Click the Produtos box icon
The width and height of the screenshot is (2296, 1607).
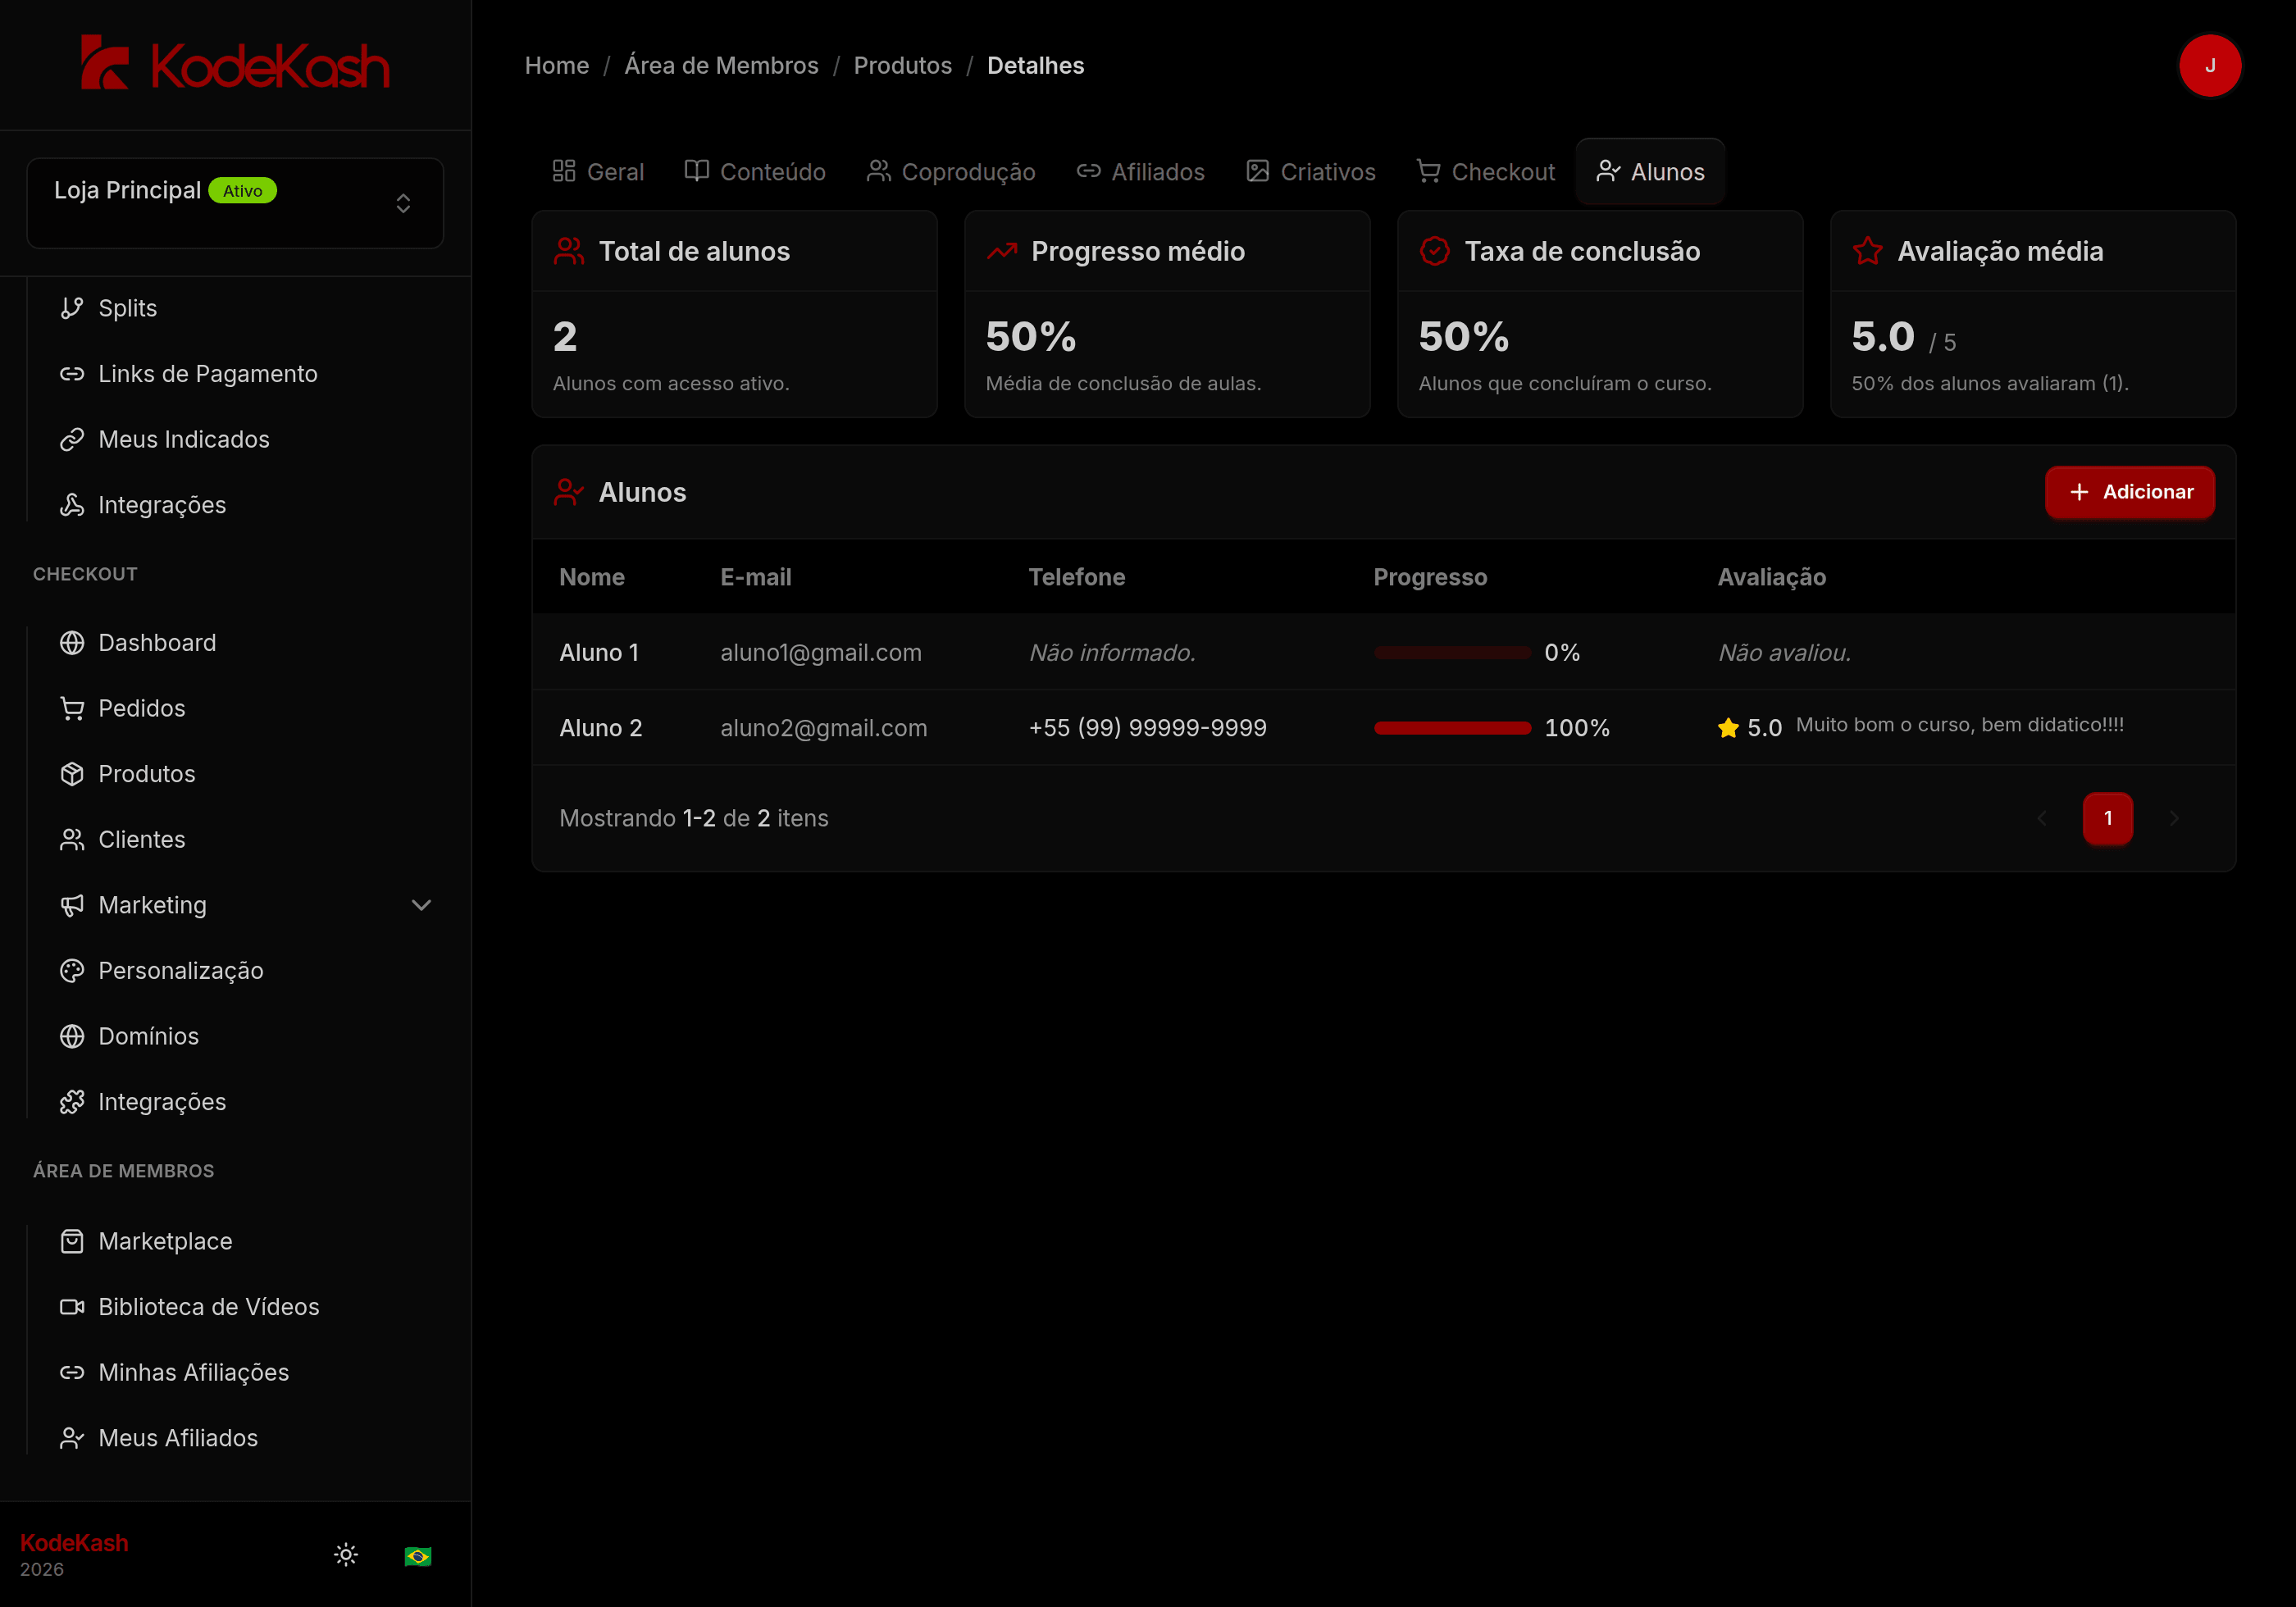pyautogui.click(x=72, y=774)
